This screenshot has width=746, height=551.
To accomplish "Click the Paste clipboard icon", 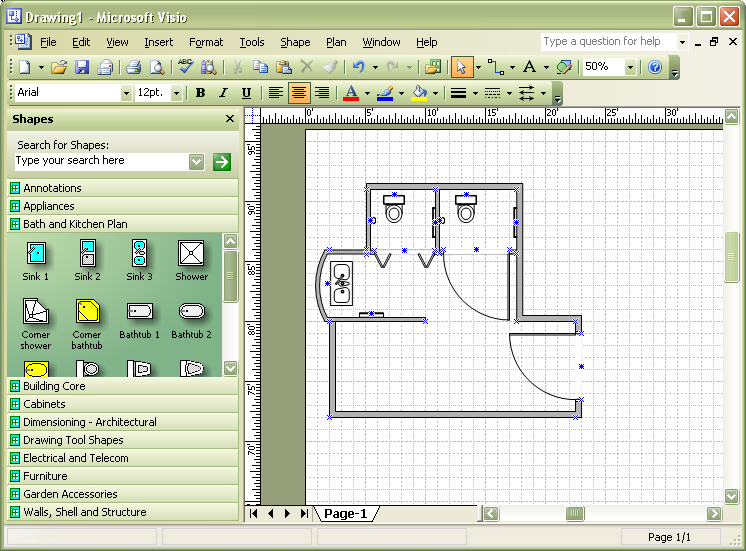I will tap(284, 67).
